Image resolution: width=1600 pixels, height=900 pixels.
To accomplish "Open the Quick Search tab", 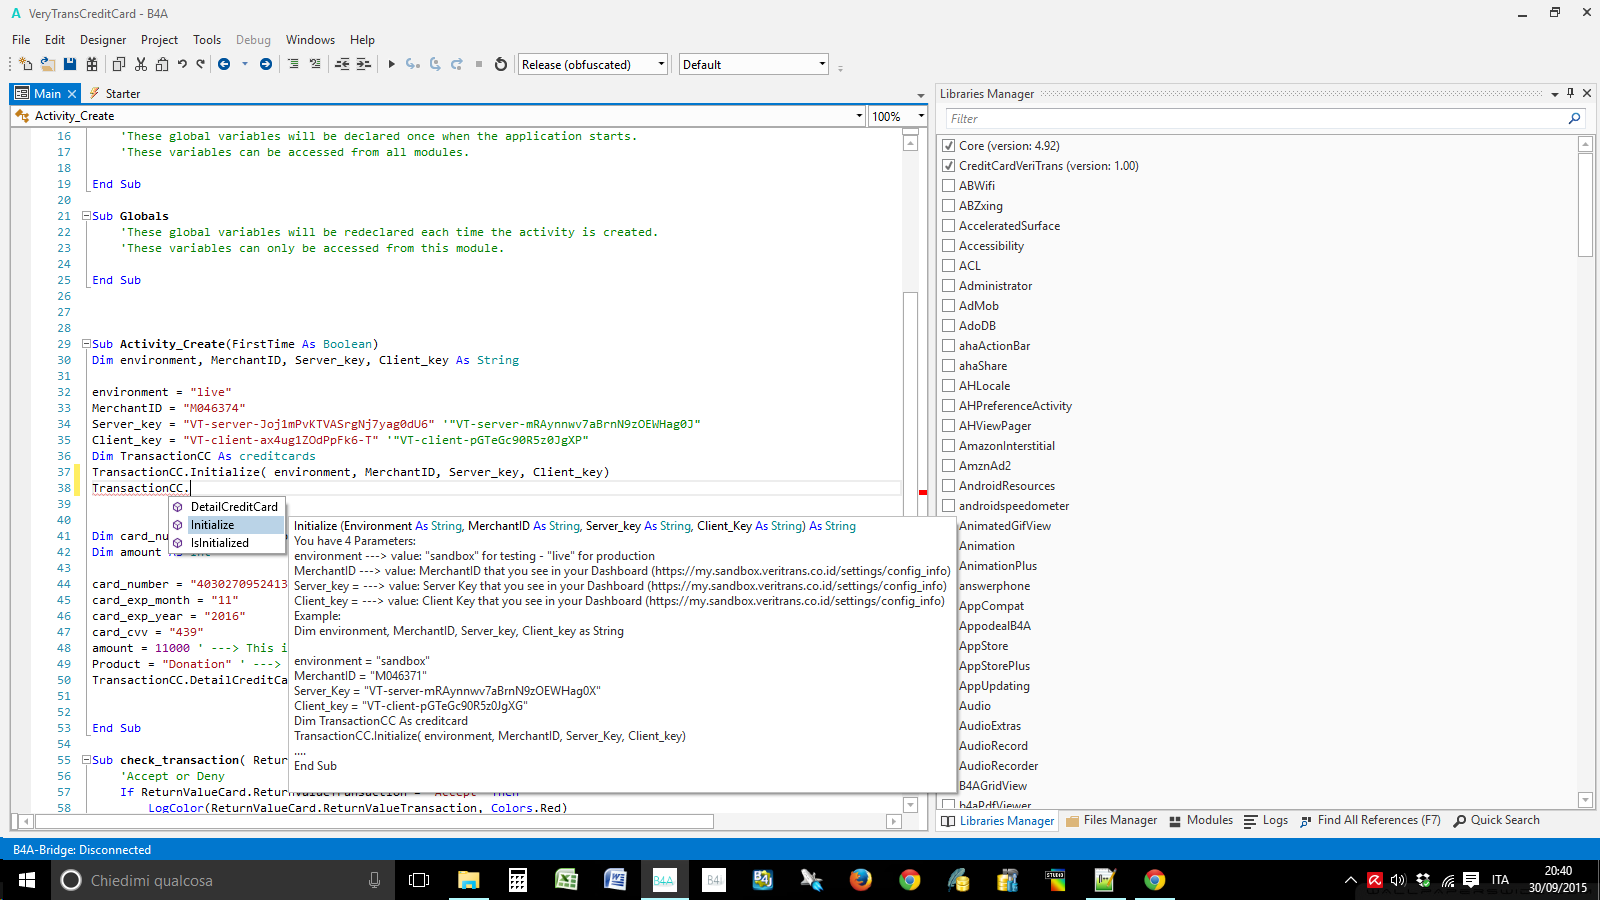I will [x=1496, y=820].
